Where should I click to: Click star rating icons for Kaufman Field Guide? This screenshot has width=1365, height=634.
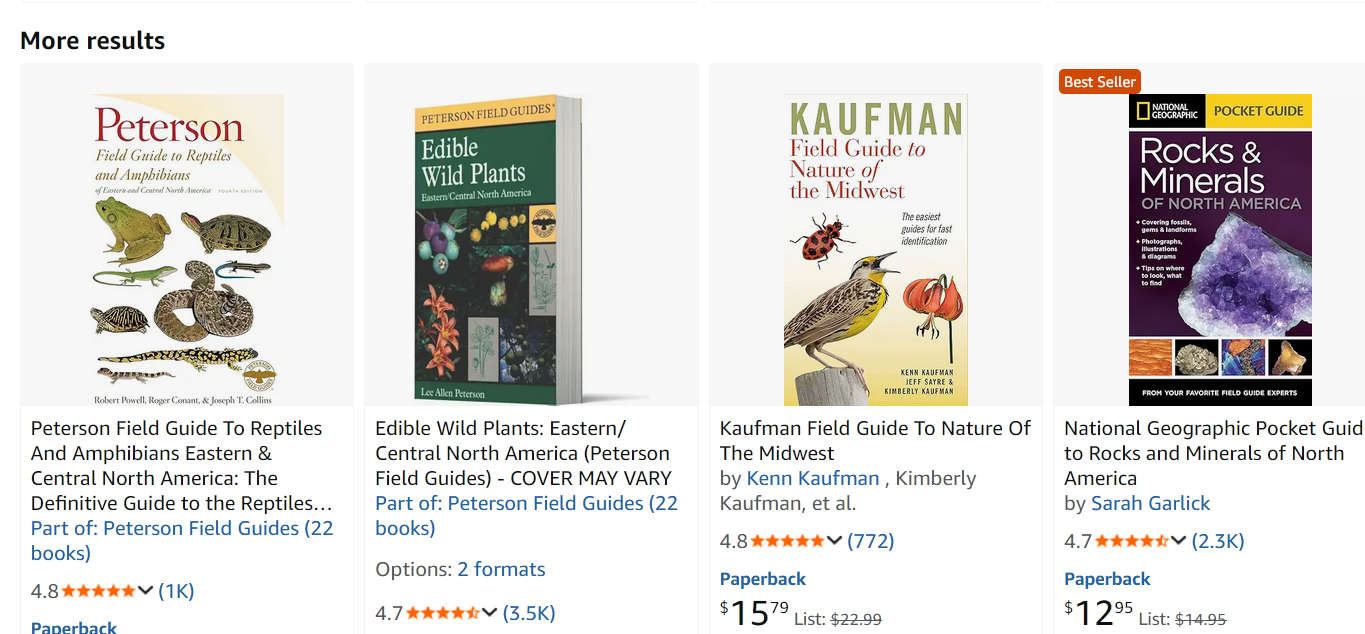(787, 541)
